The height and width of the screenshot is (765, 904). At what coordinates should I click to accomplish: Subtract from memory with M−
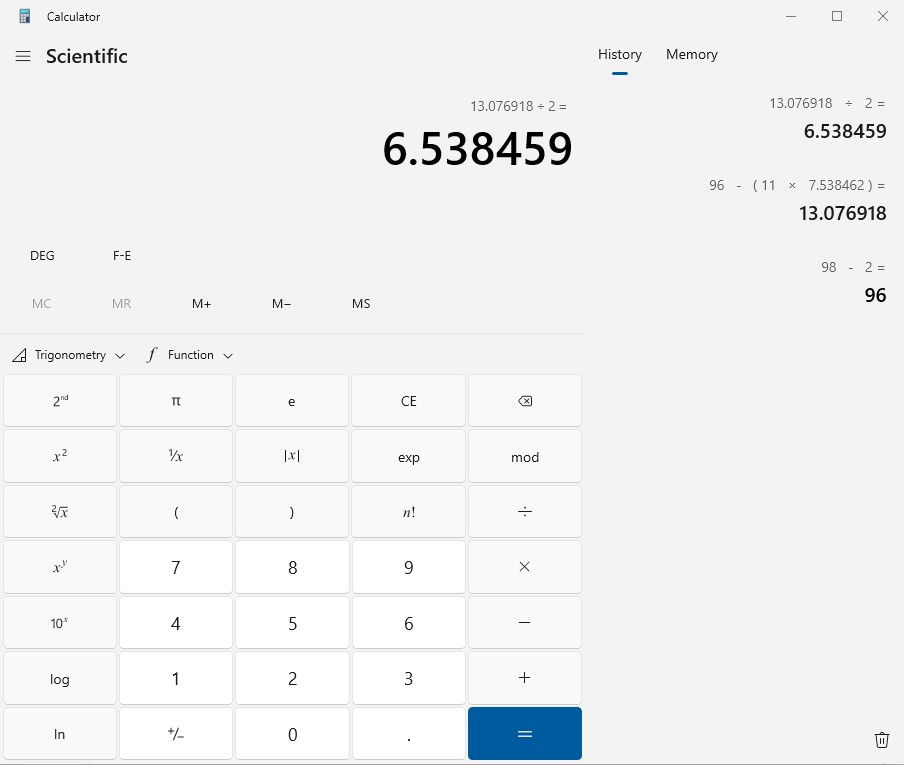pyautogui.click(x=281, y=303)
